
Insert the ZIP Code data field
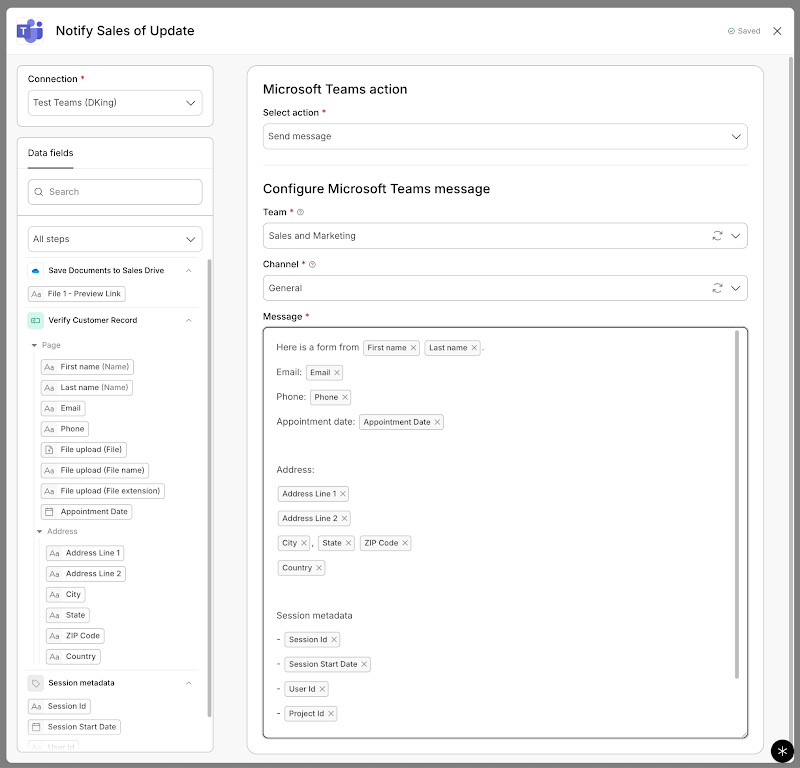[x=76, y=636]
